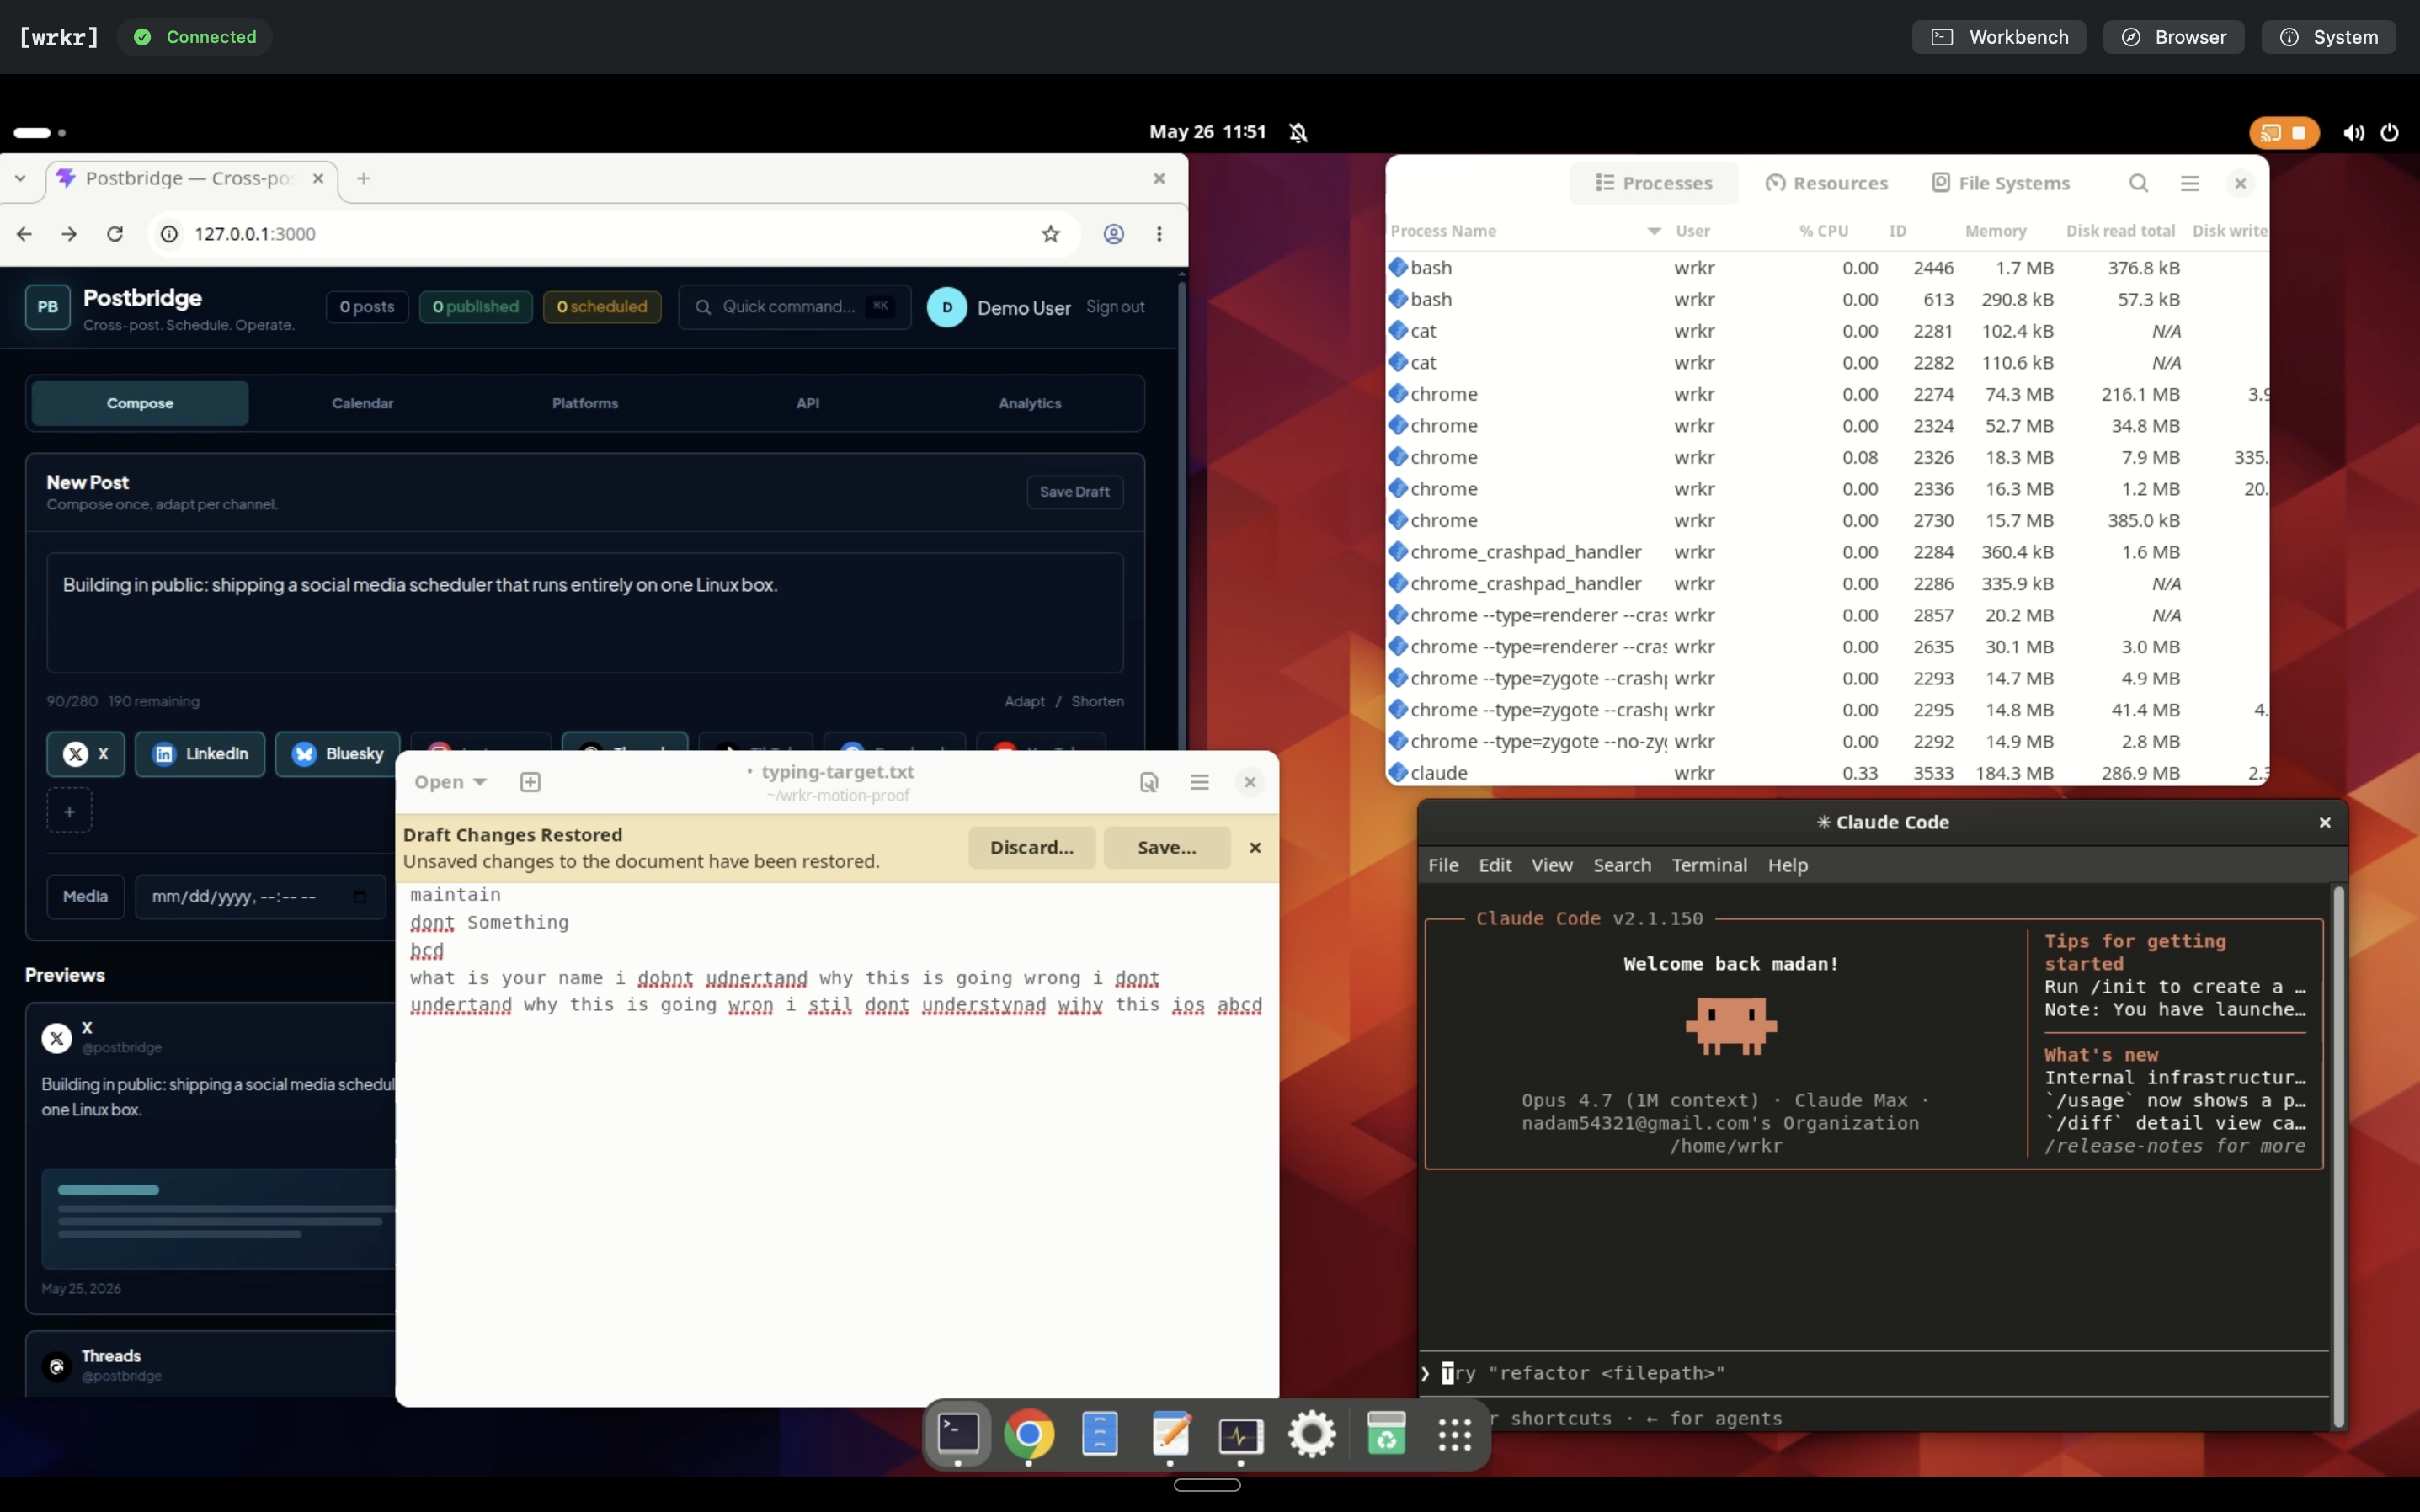Open the Analytics tab
This screenshot has width=2420, height=1512.
(x=1030, y=403)
